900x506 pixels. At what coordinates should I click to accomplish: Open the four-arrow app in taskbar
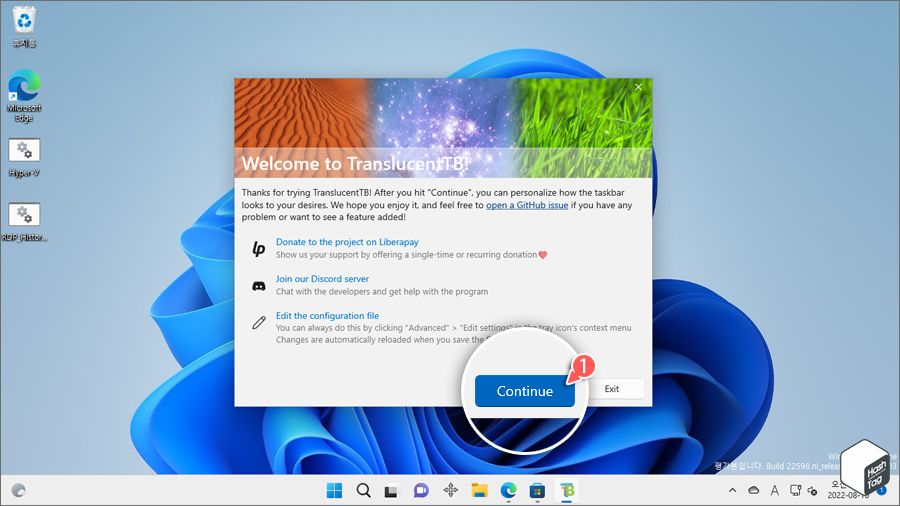click(x=451, y=490)
